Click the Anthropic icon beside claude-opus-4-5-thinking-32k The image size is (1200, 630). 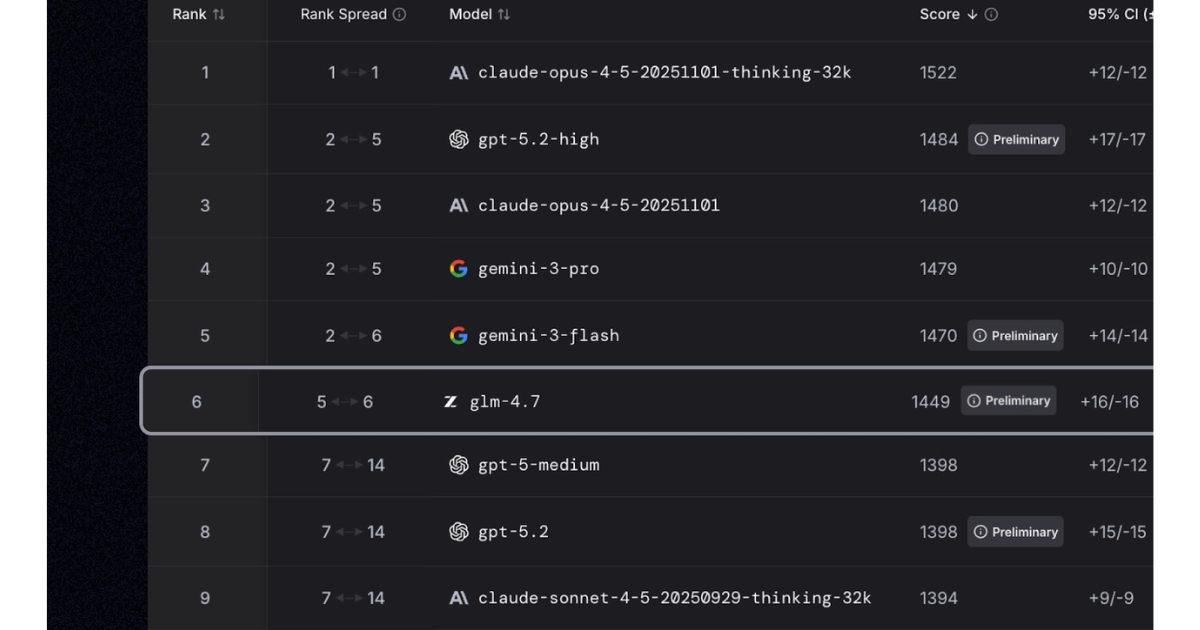[458, 72]
